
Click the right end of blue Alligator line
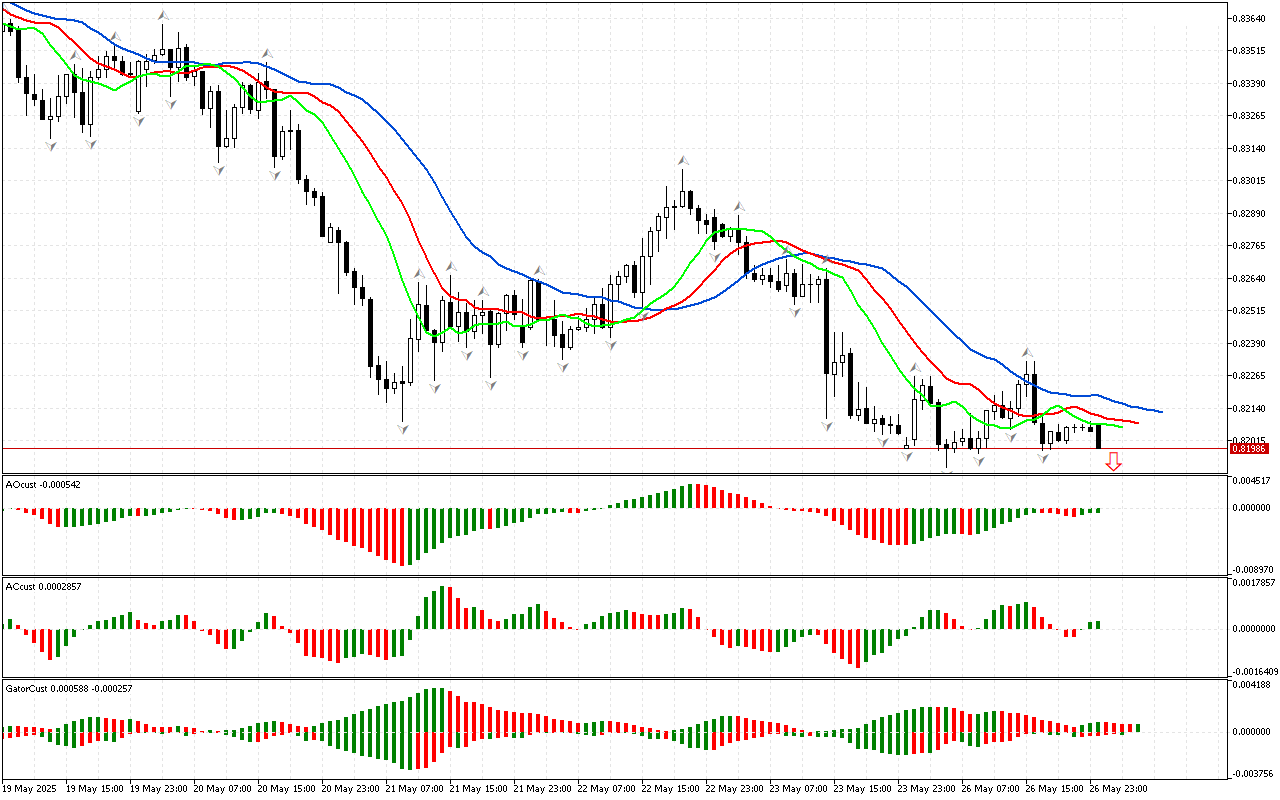1160,411
